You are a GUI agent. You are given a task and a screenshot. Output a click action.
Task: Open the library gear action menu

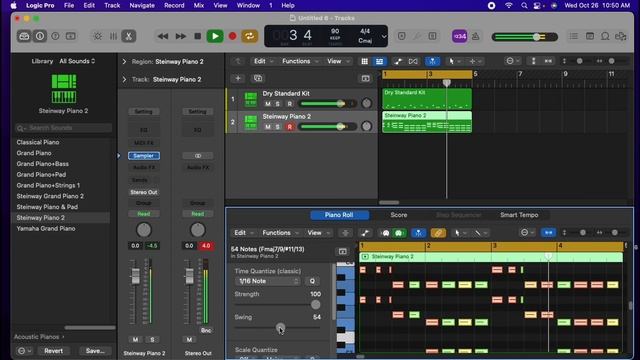pyautogui.click(x=24, y=351)
